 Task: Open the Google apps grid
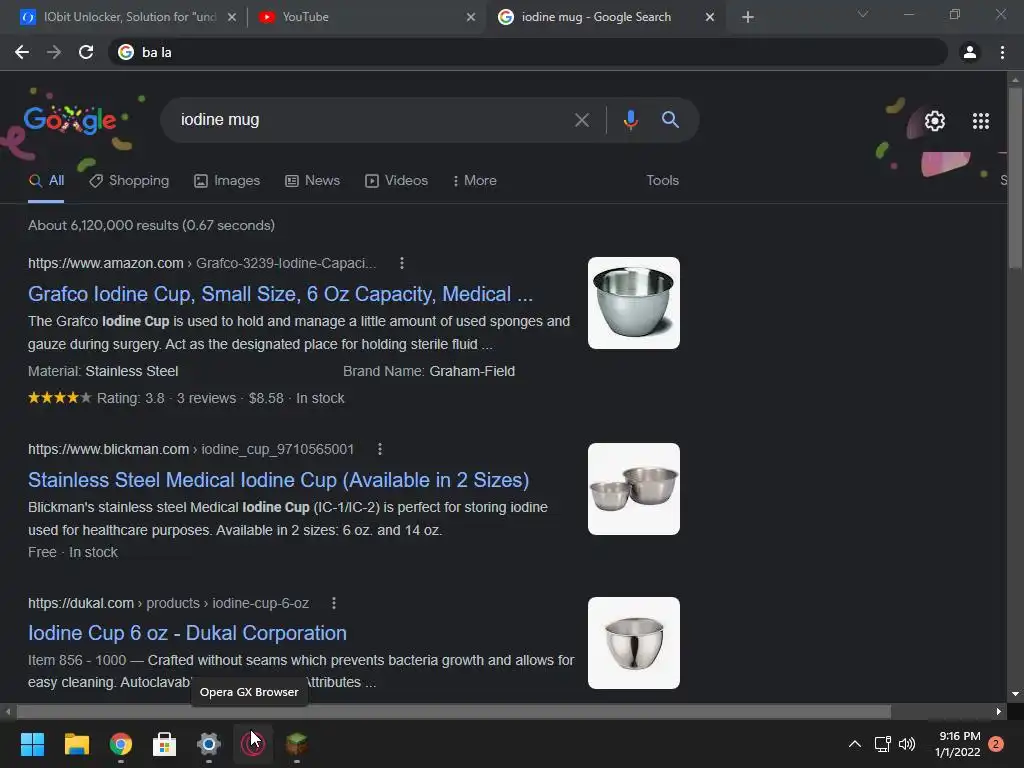coord(980,121)
